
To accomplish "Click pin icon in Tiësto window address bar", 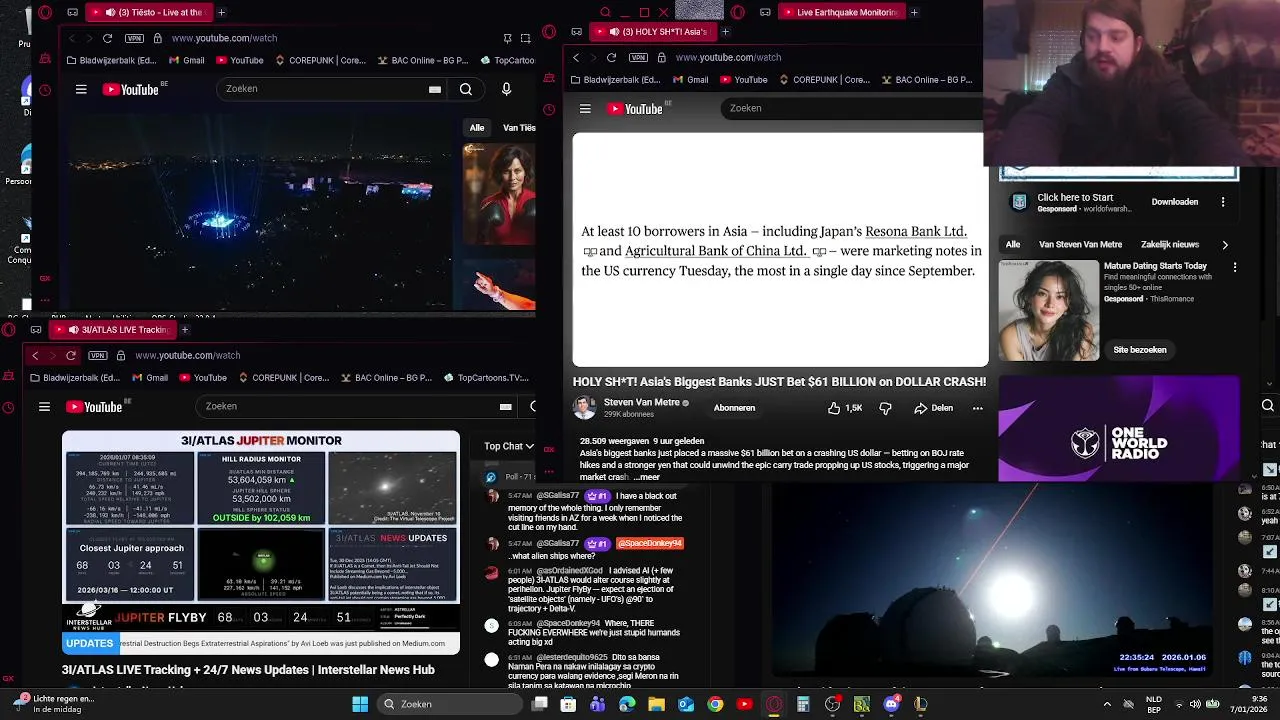I will pos(508,38).
